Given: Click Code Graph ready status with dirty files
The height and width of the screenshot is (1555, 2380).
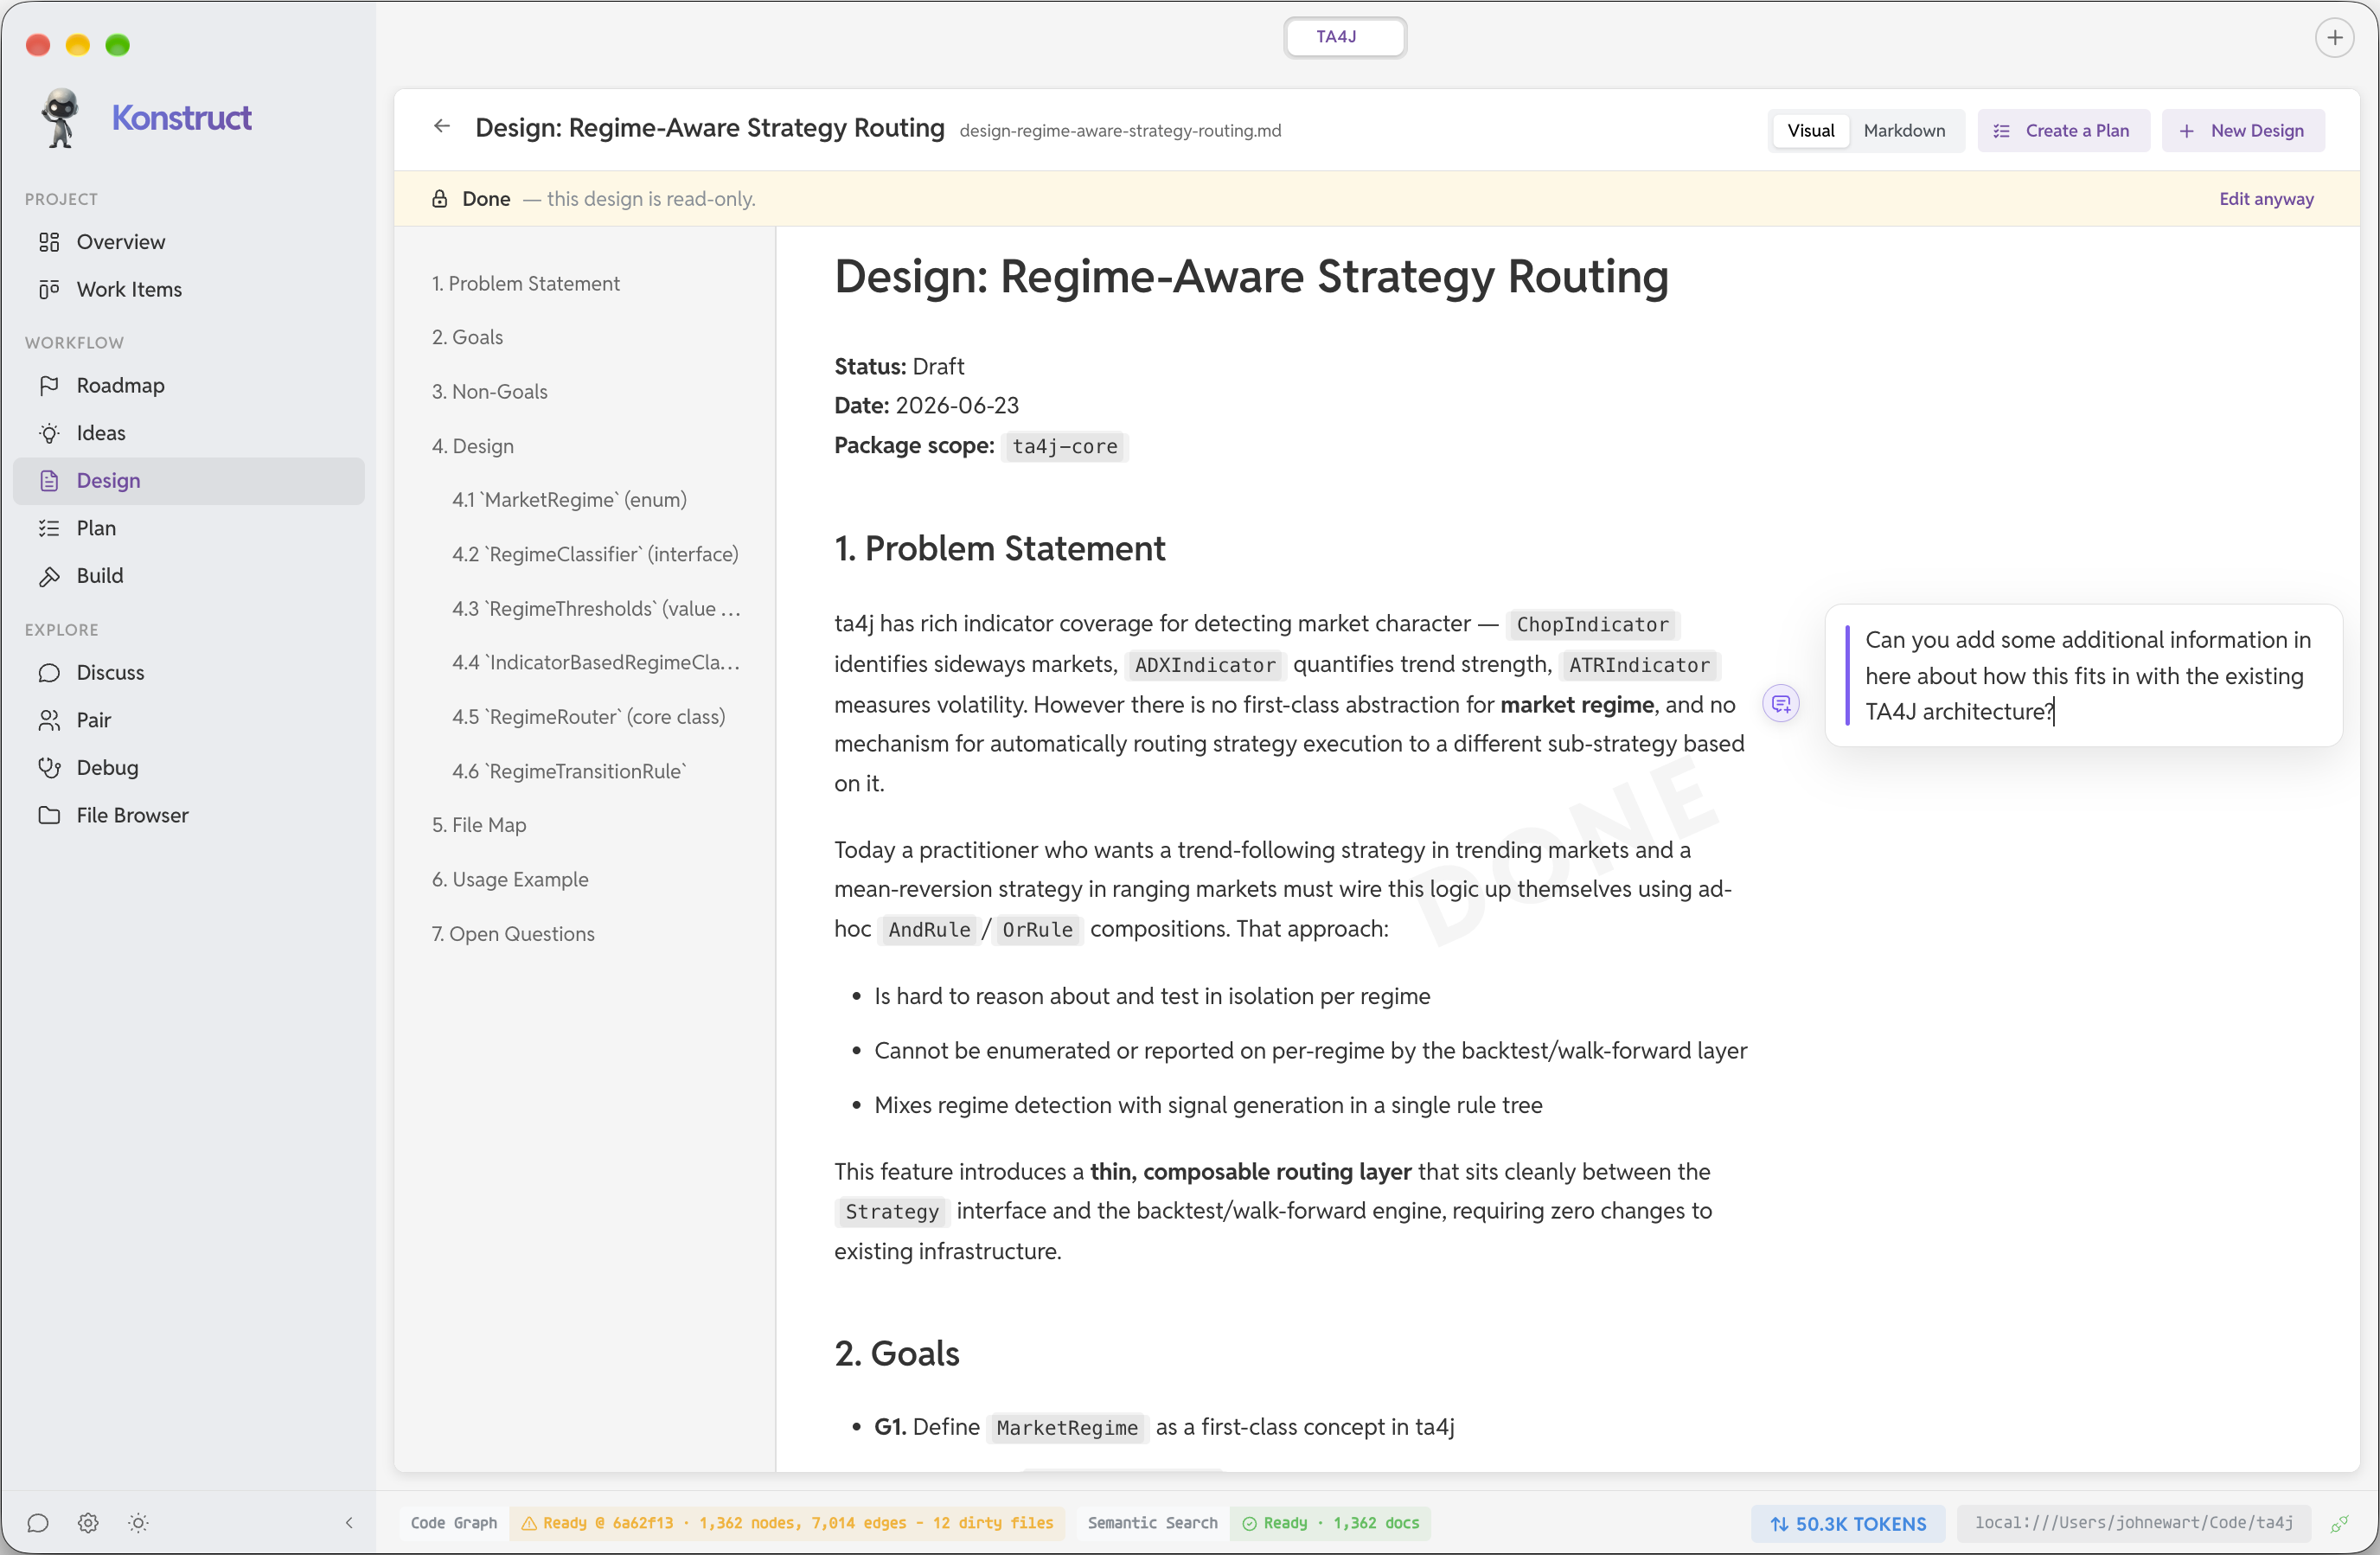Looking at the screenshot, I should [787, 1522].
